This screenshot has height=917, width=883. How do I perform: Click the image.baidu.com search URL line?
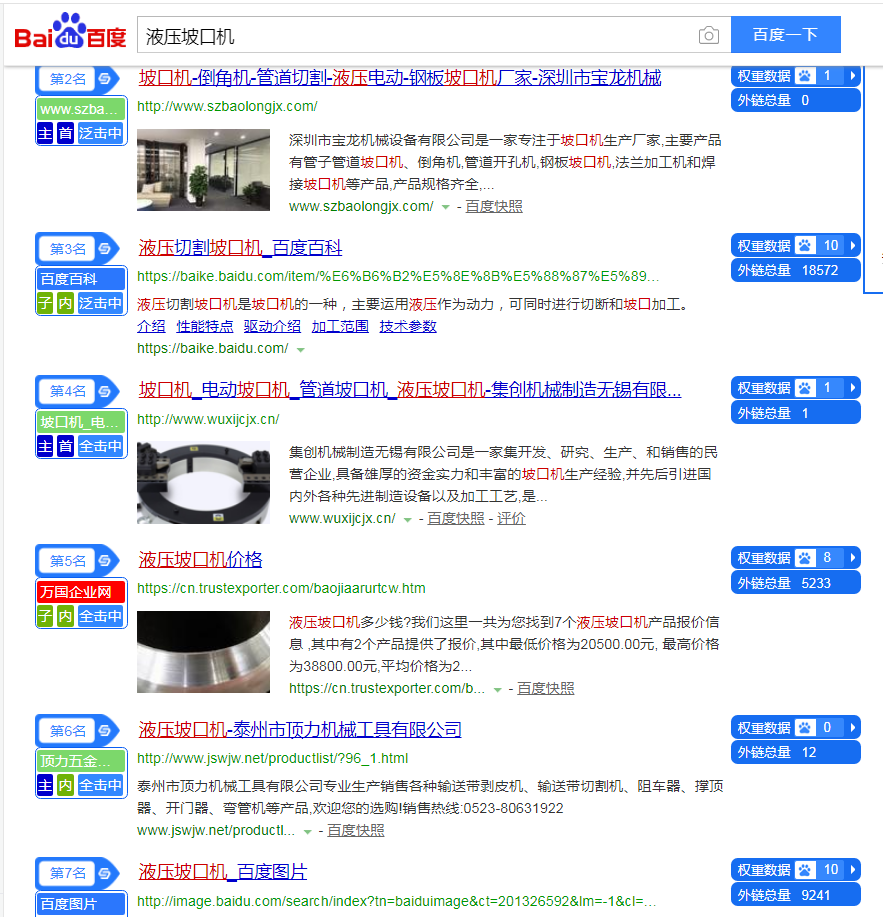(396, 901)
